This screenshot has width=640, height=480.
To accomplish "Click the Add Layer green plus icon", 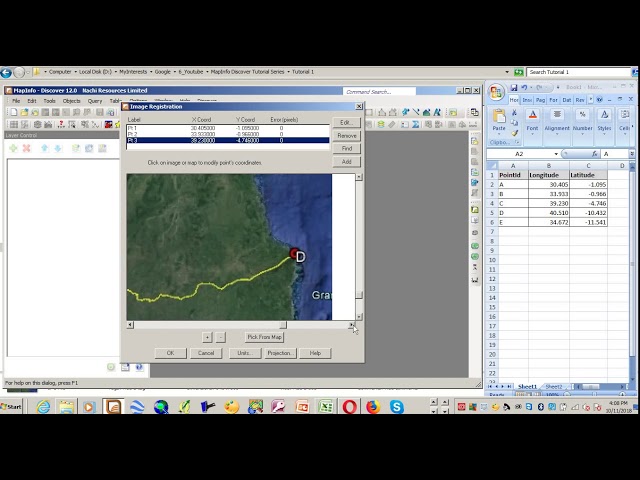I will tap(13, 148).
